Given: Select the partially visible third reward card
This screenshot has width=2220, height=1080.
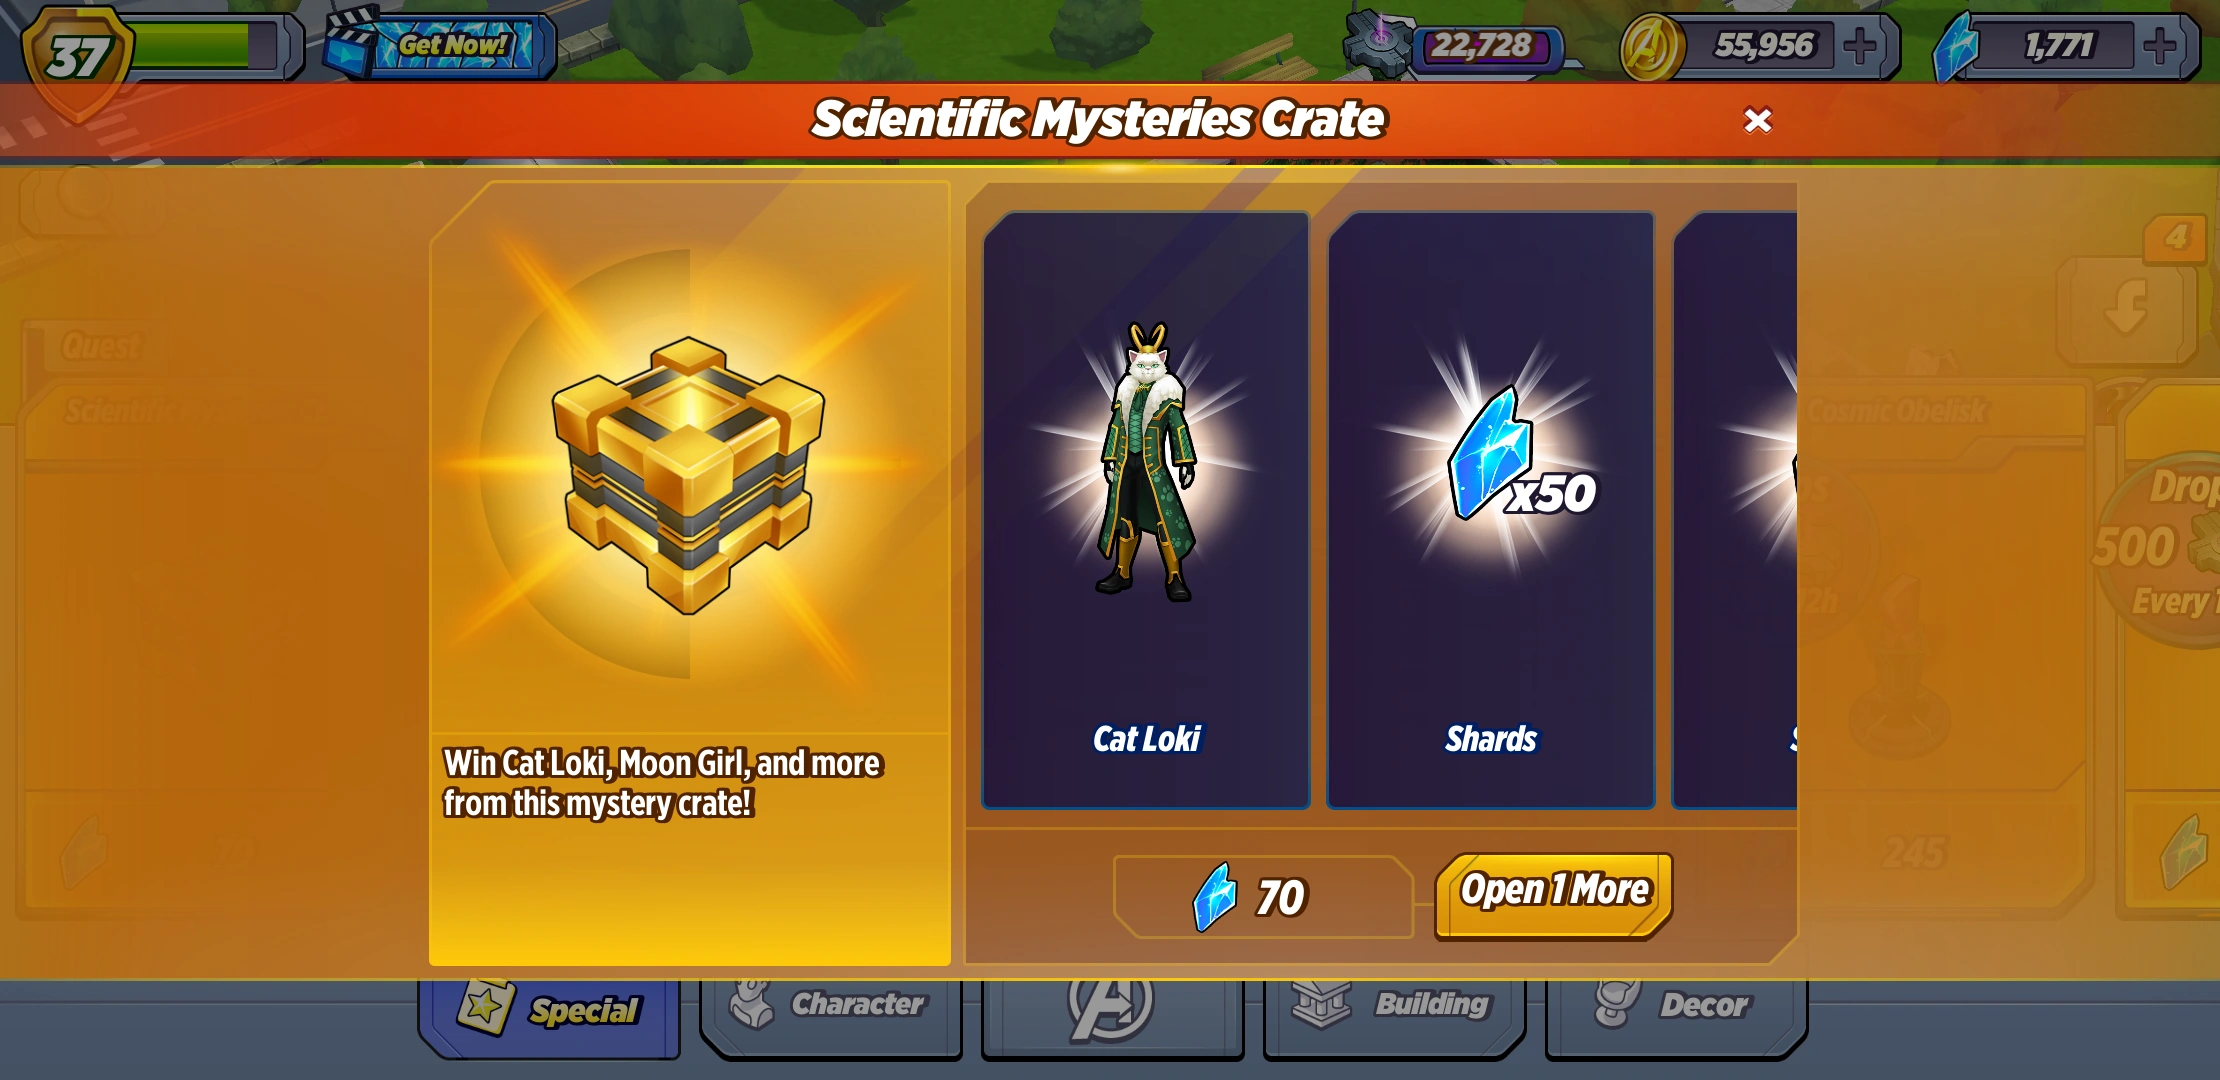Looking at the screenshot, I should click(1735, 510).
